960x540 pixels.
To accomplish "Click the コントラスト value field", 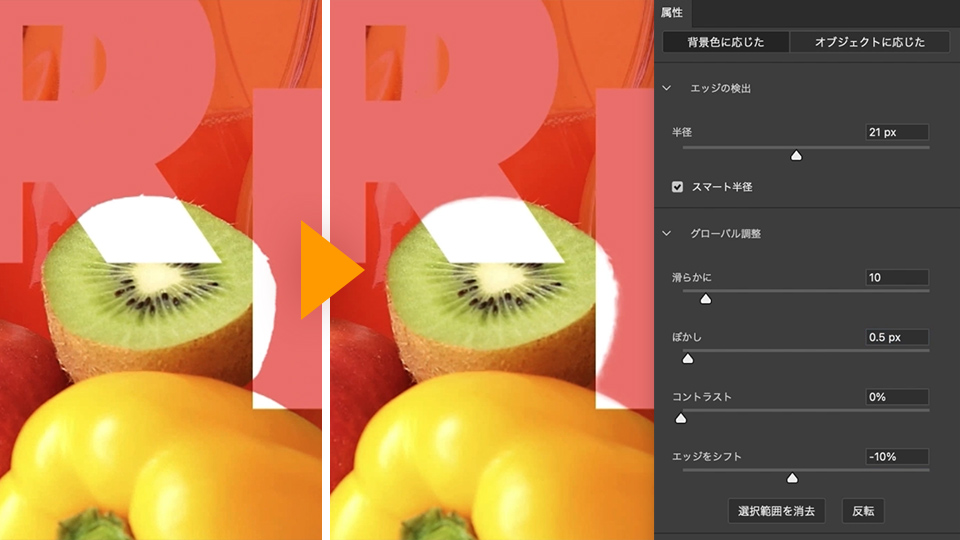I will pos(897,397).
